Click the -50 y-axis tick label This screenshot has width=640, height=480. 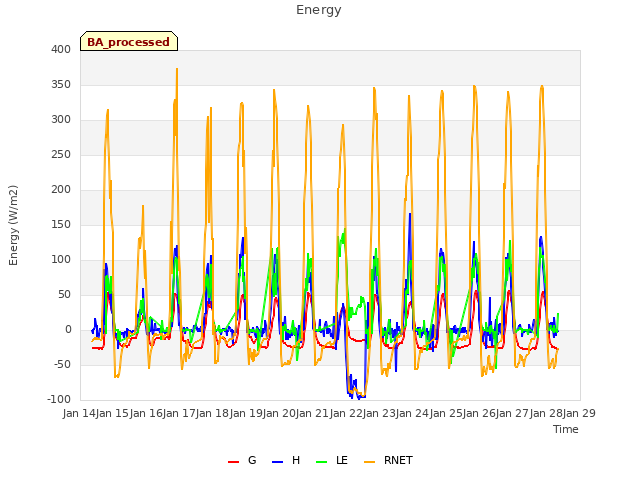62,364
